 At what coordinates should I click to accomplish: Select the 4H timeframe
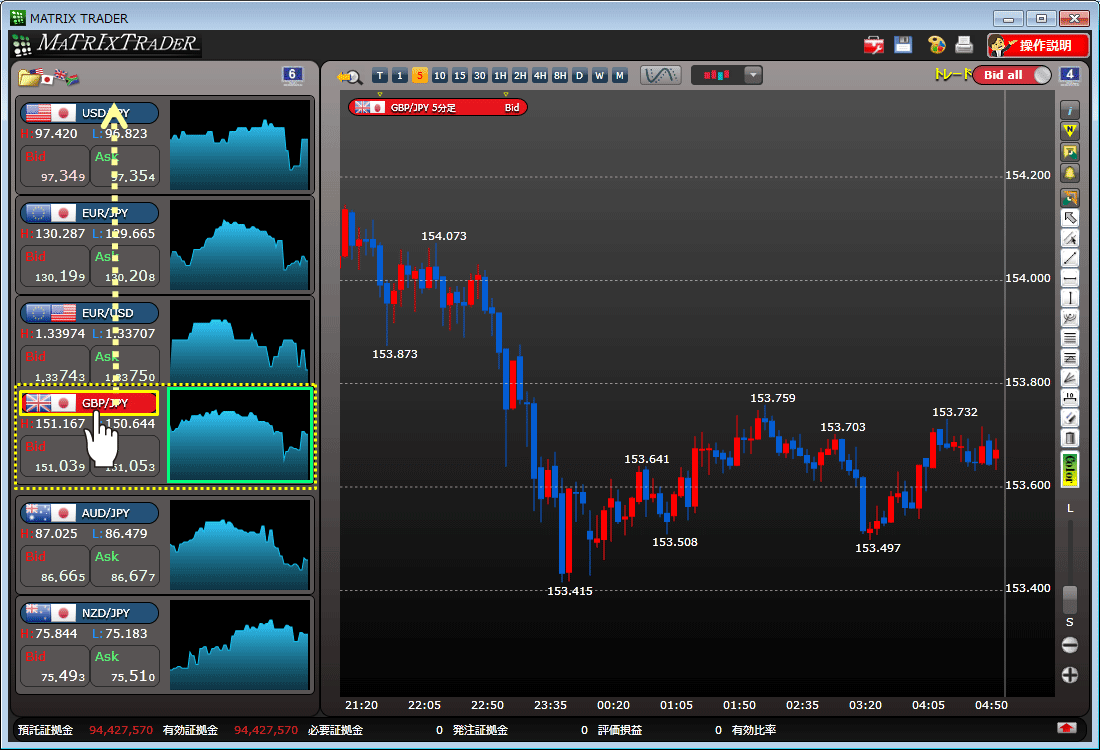click(539, 76)
